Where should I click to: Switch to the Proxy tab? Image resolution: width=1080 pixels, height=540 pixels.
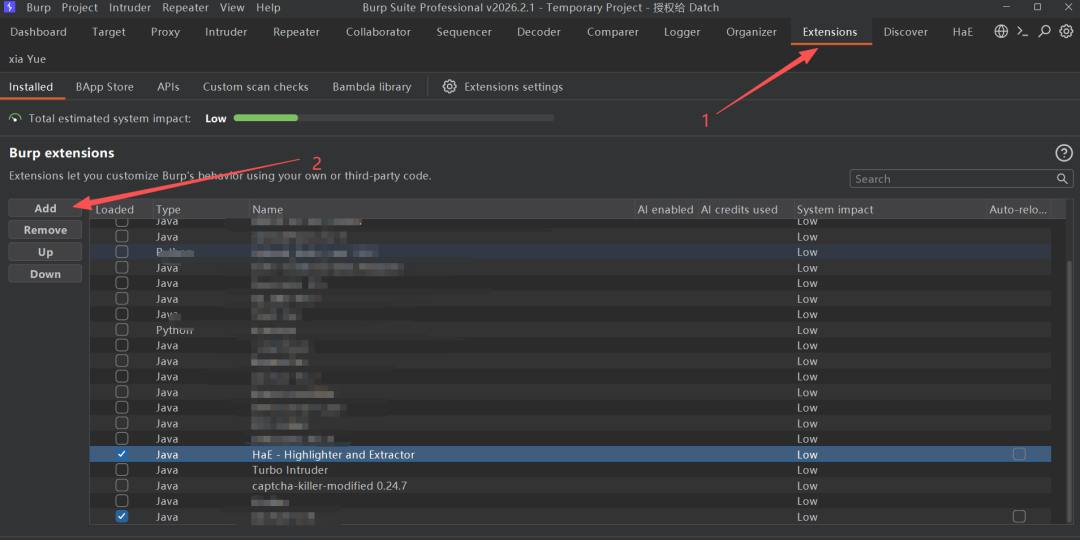pyautogui.click(x=165, y=32)
